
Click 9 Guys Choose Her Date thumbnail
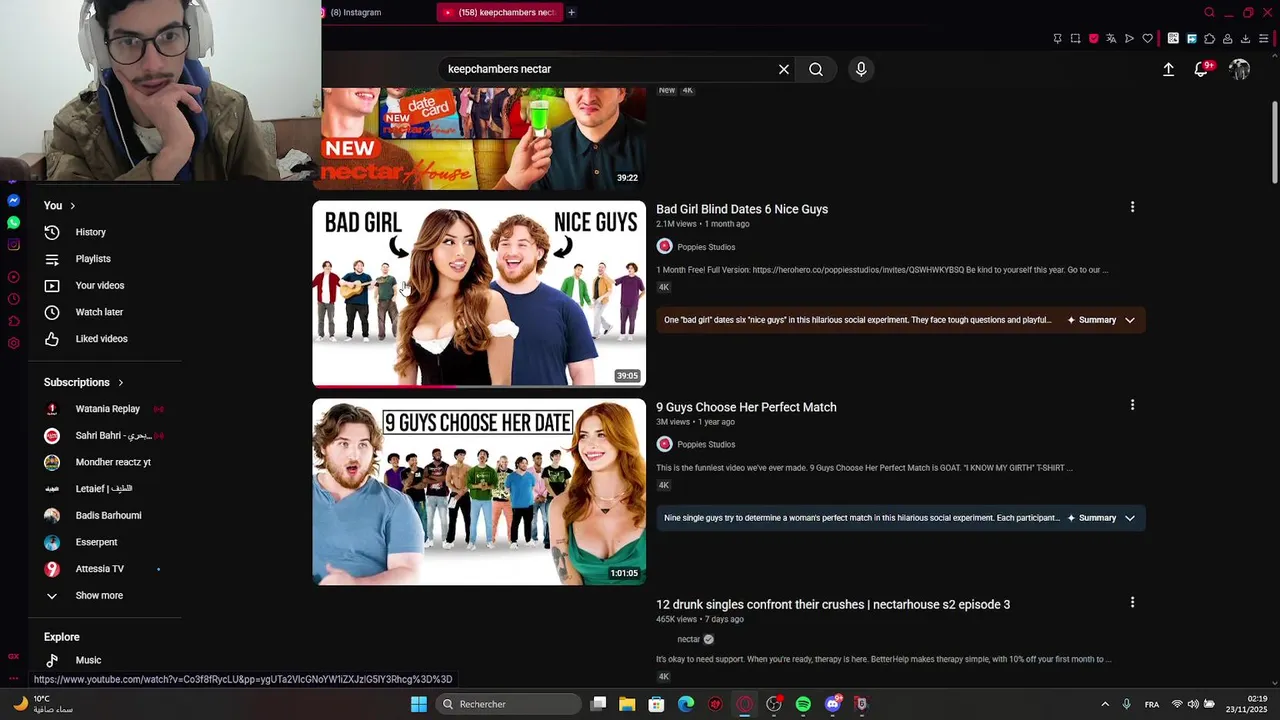[x=479, y=492]
